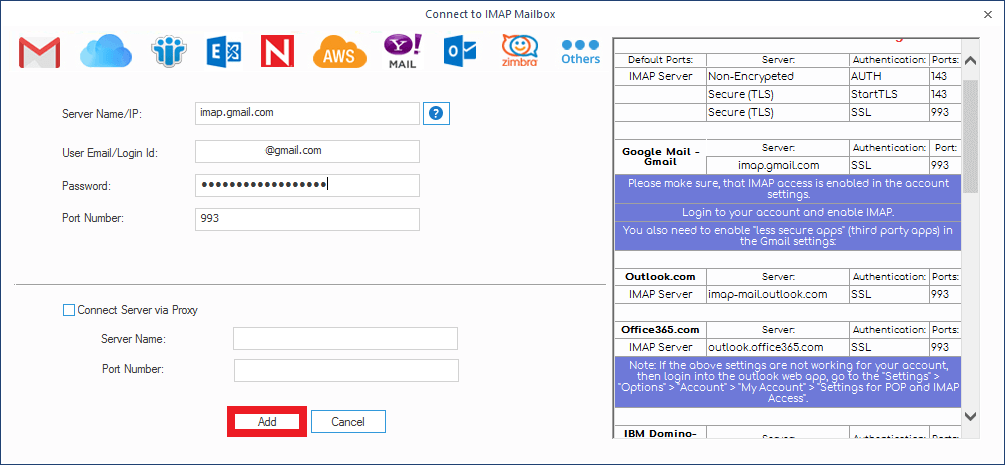This screenshot has width=1005, height=466.
Task: Click the 'Password:' label
Action: click(87, 187)
